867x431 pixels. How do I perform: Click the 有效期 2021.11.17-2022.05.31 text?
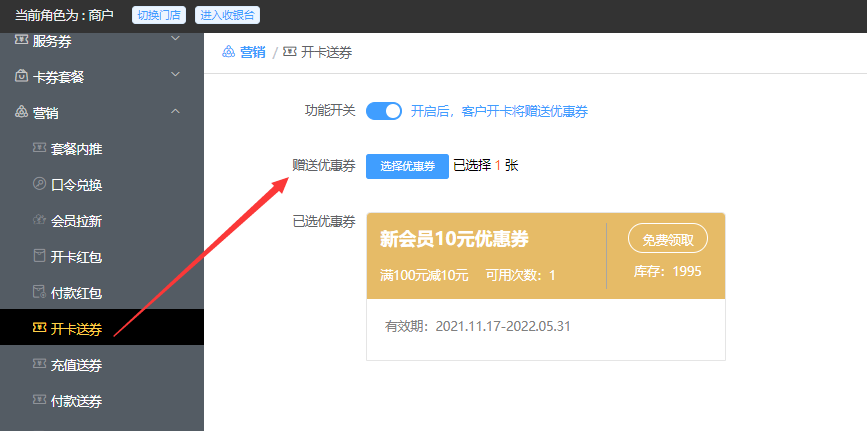(x=478, y=326)
